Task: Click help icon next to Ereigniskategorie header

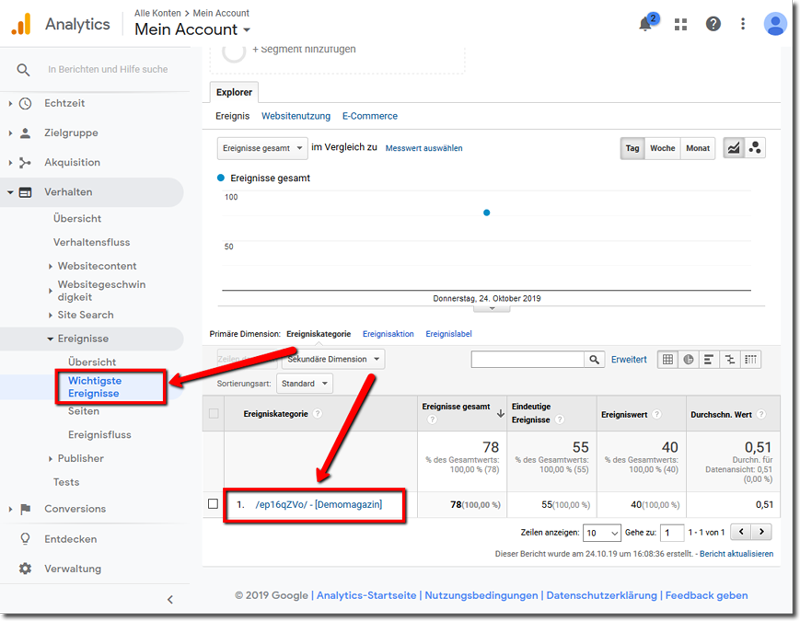Action: pyautogui.click(x=317, y=414)
